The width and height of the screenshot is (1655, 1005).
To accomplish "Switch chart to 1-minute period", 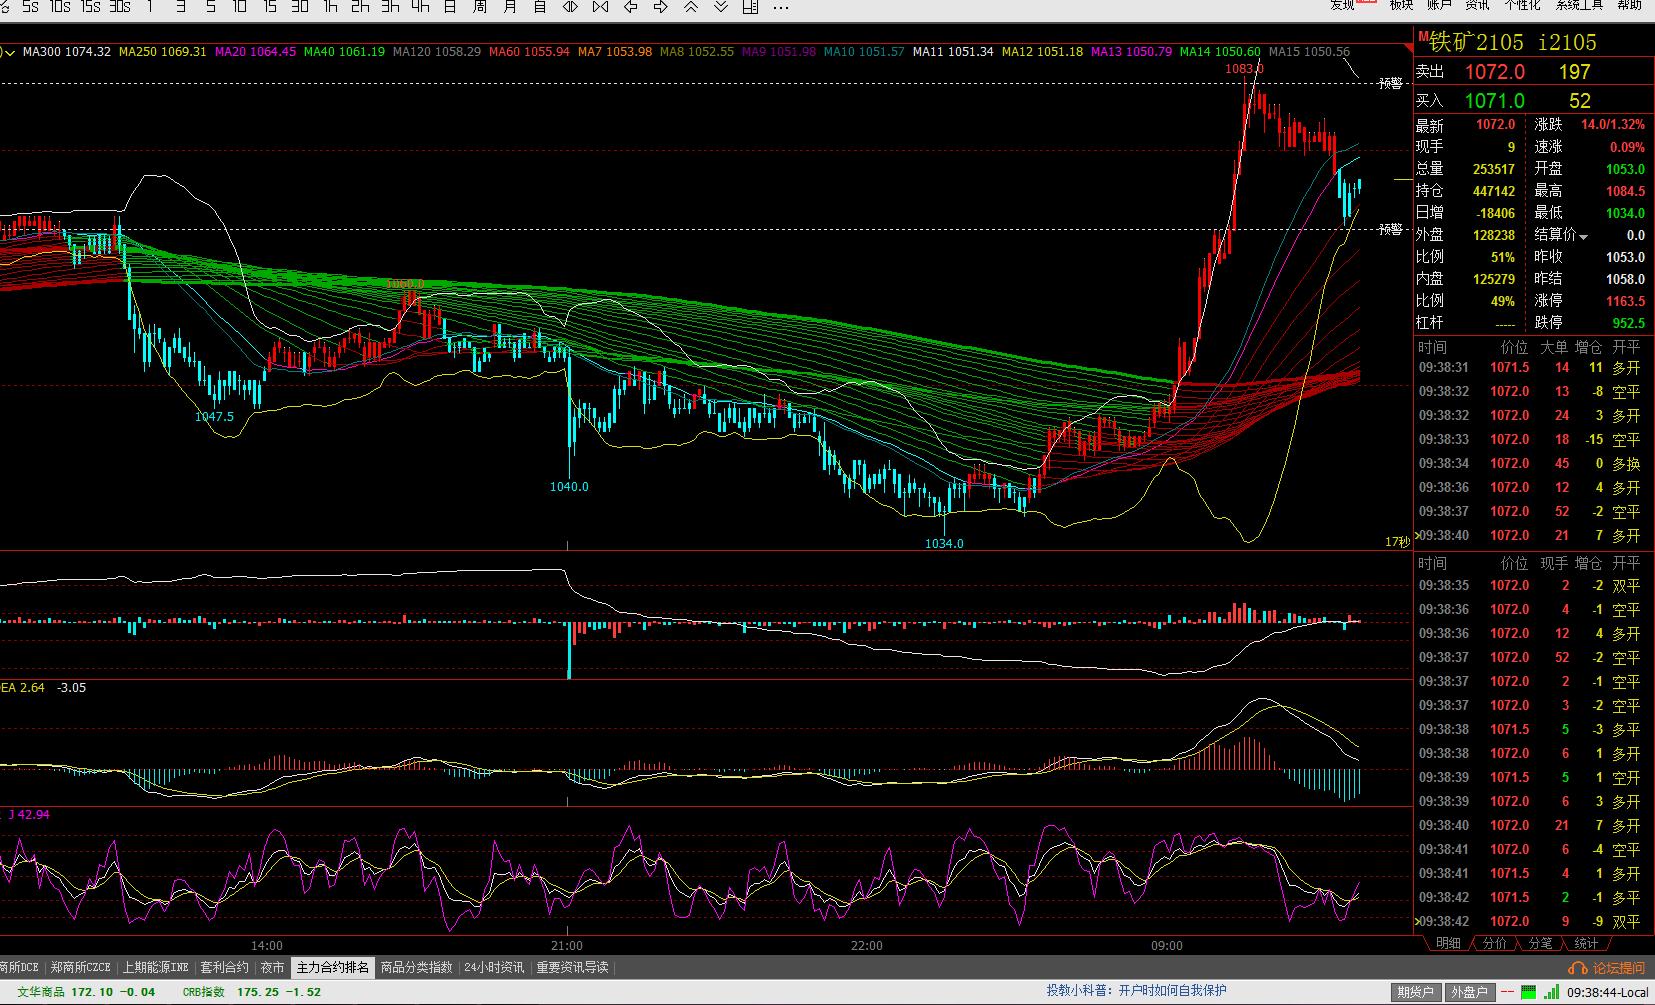I will (150, 6).
